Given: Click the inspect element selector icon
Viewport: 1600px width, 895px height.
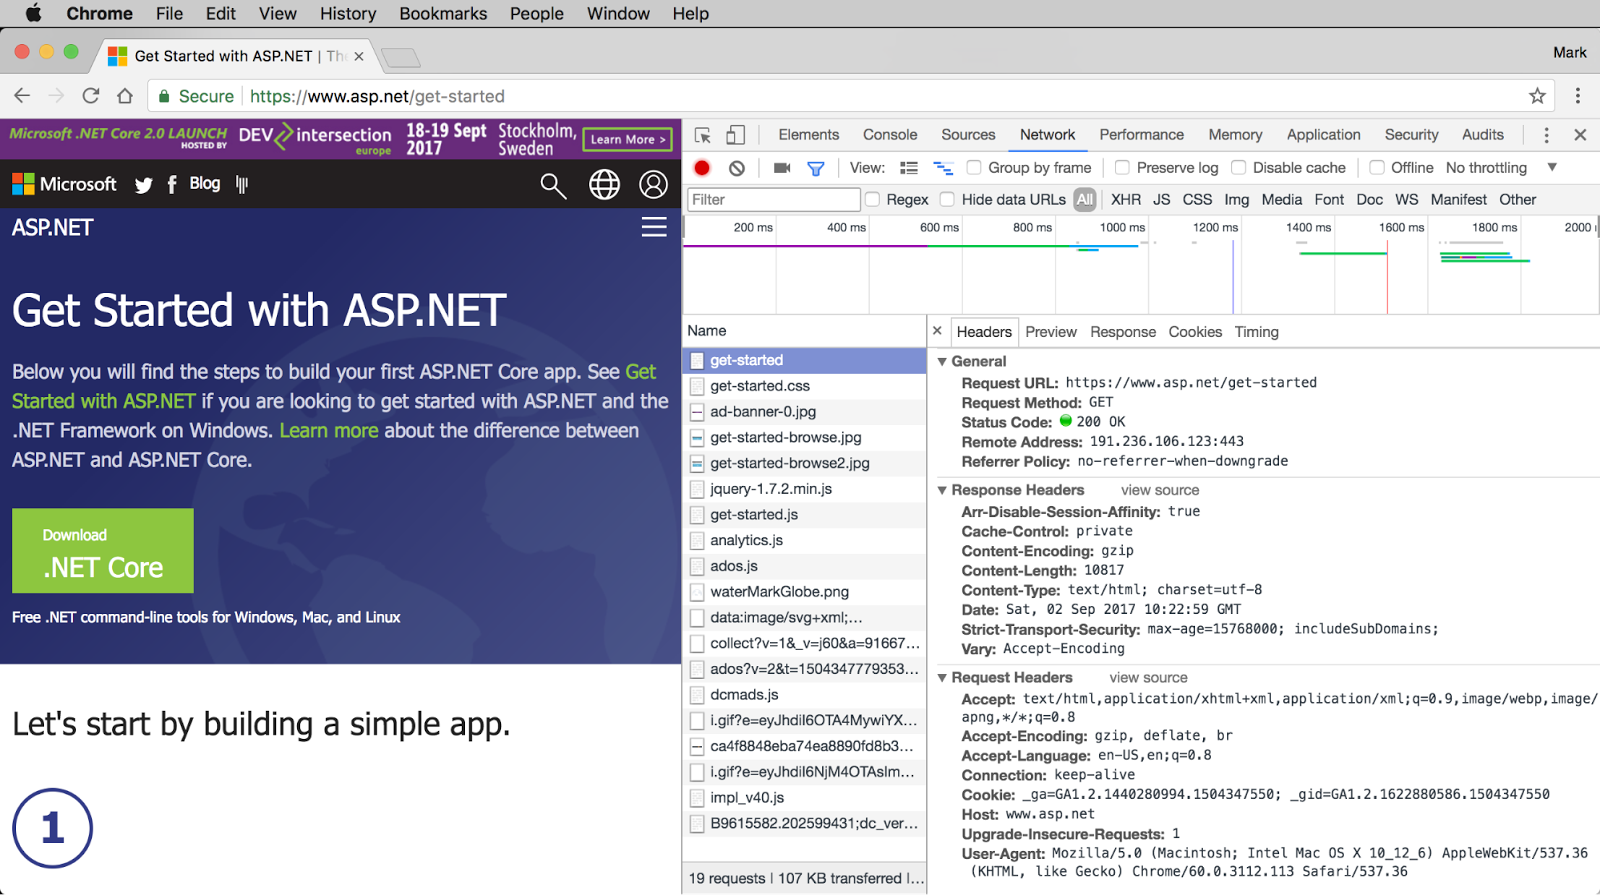Looking at the screenshot, I should click(x=703, y=135).
